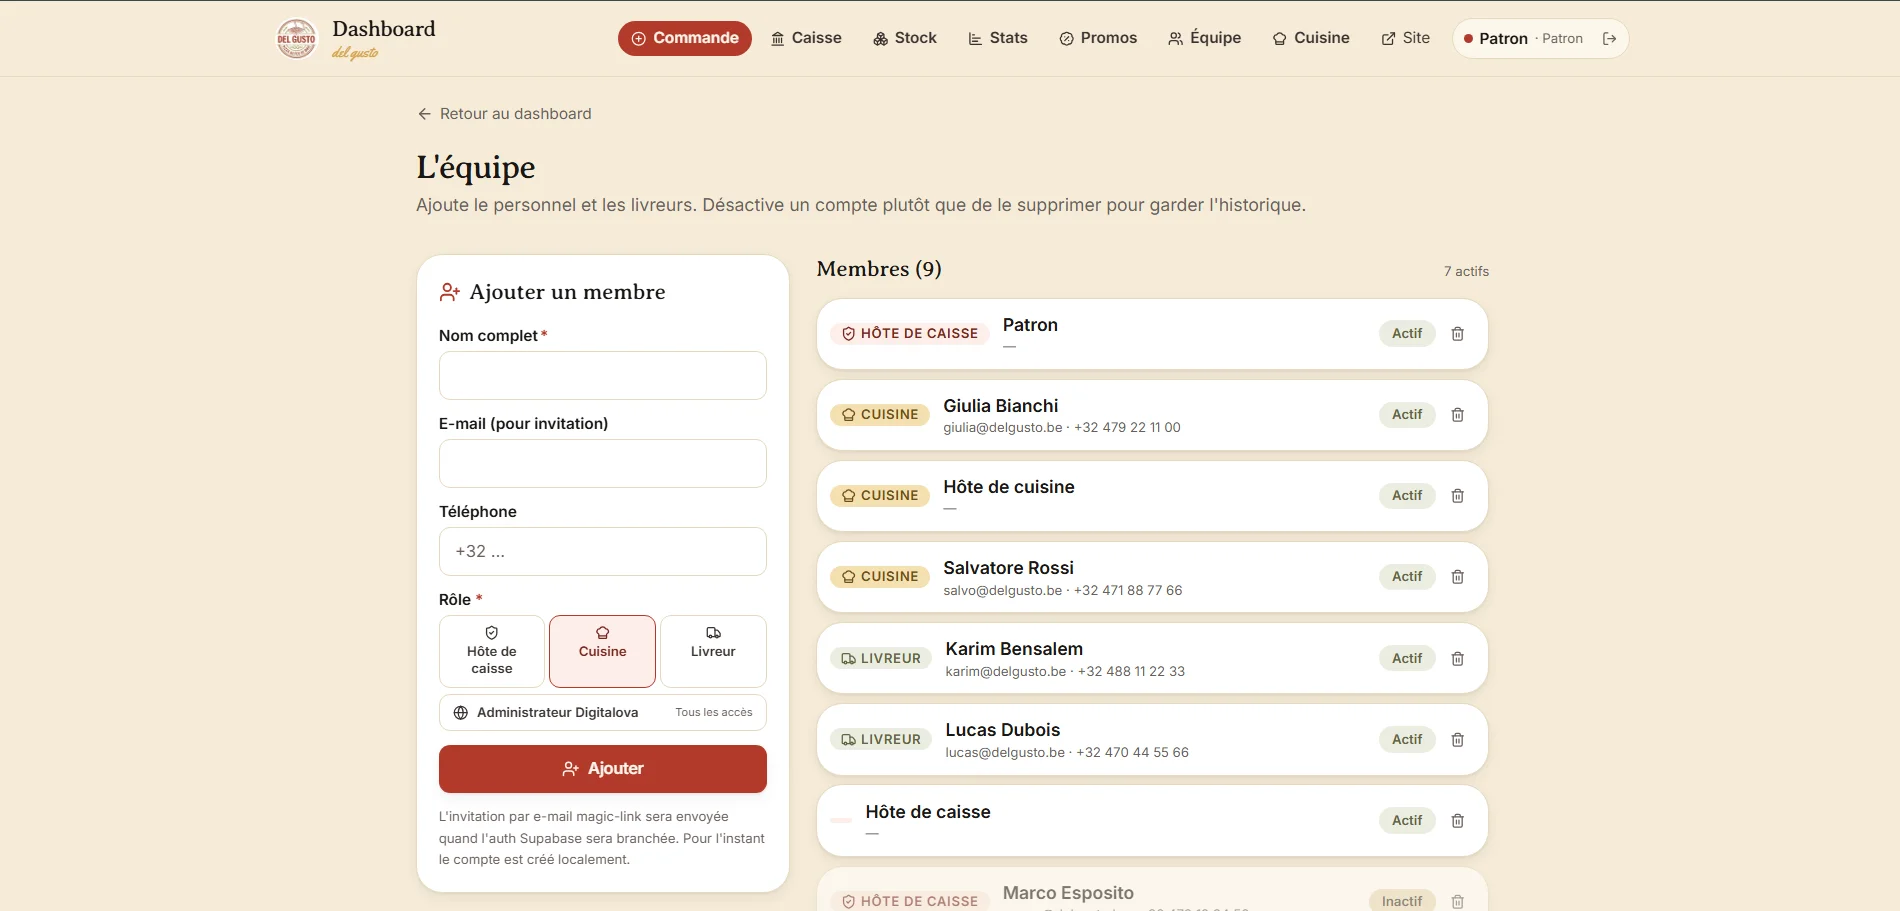Deactivate the Hôte de cuisine account
The image size is (1900, 911).
1407,496
